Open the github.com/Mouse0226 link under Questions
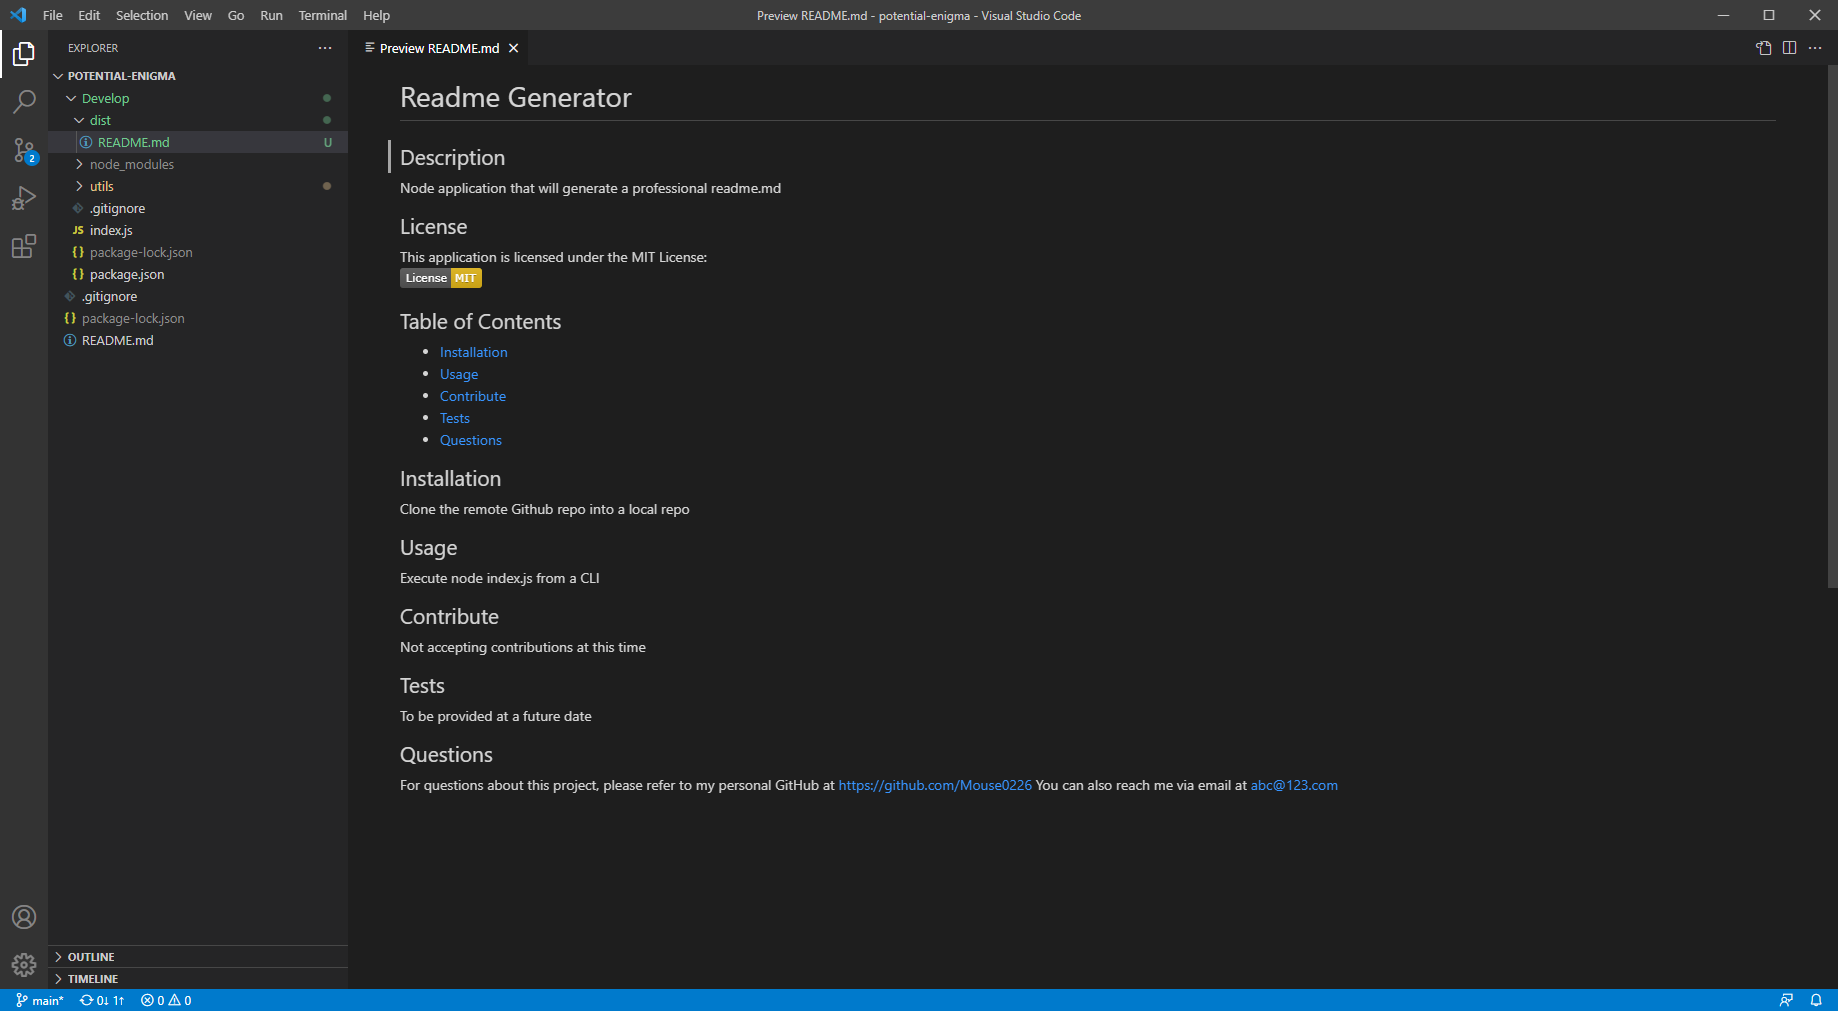The image size is (1838, 1011). tap(935, 785)
